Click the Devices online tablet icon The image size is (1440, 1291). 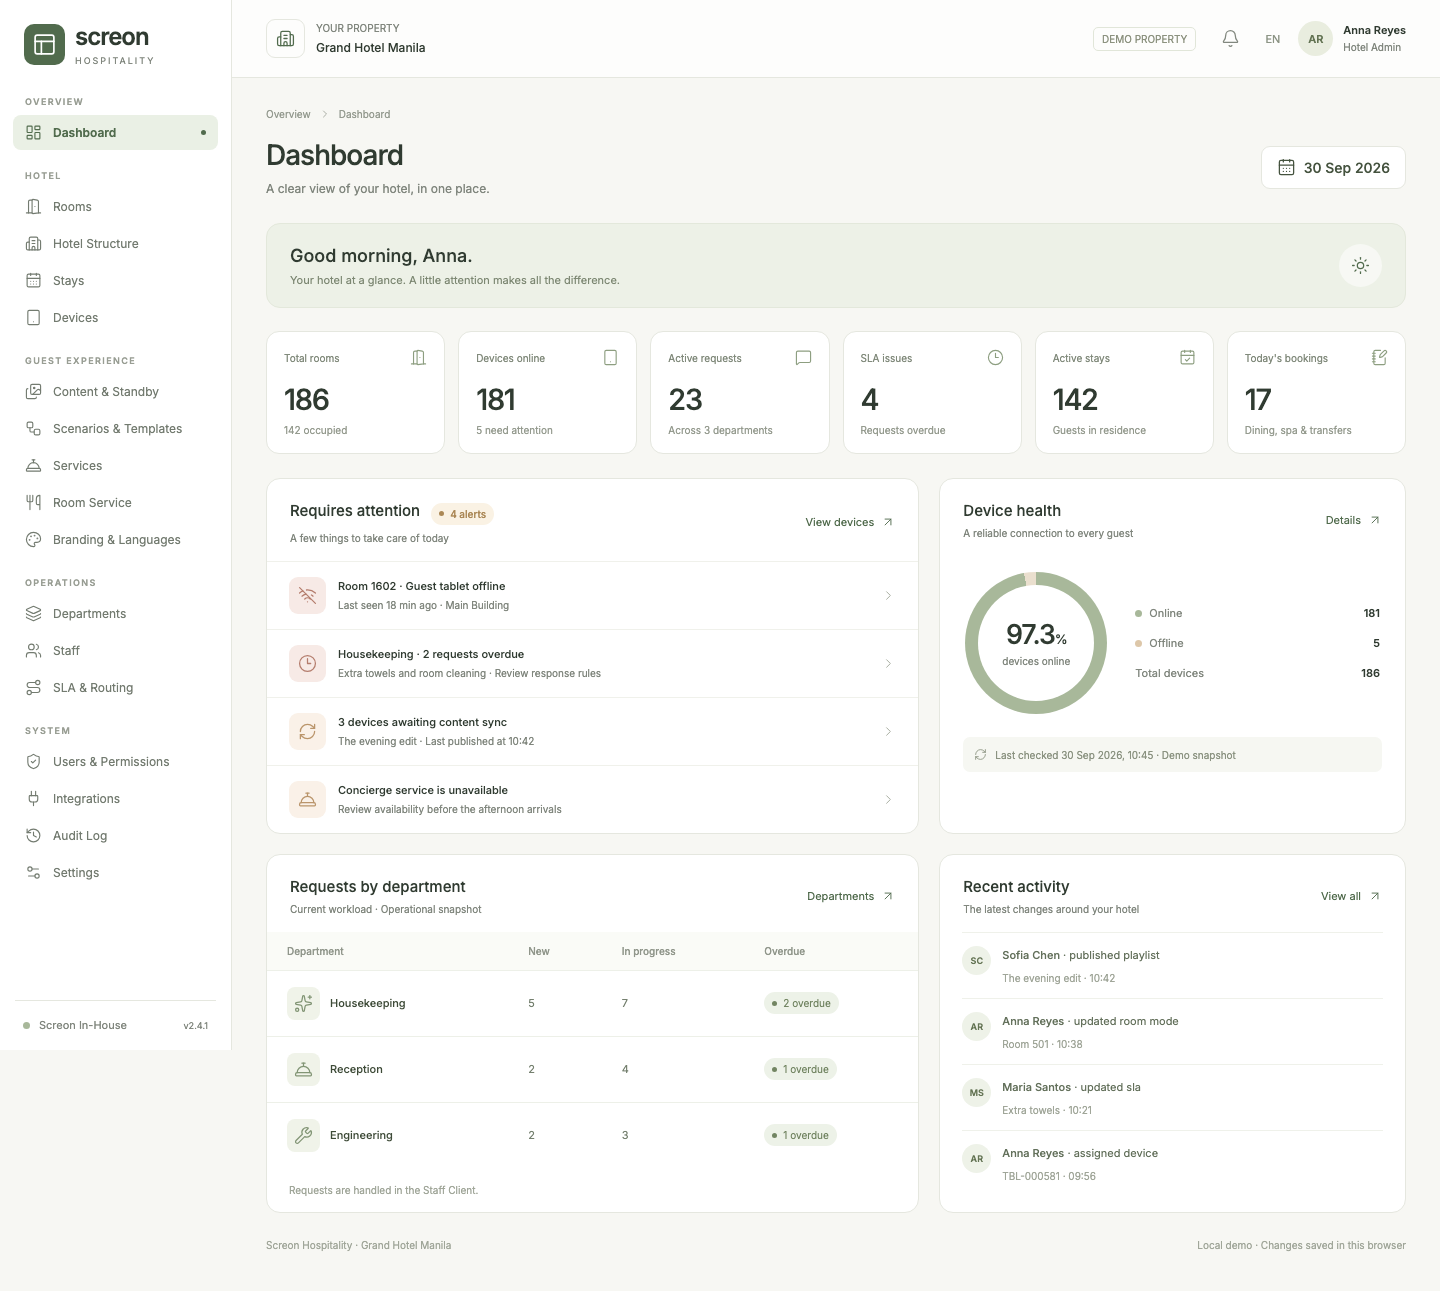pyautogui.click(x=611, y=358)
